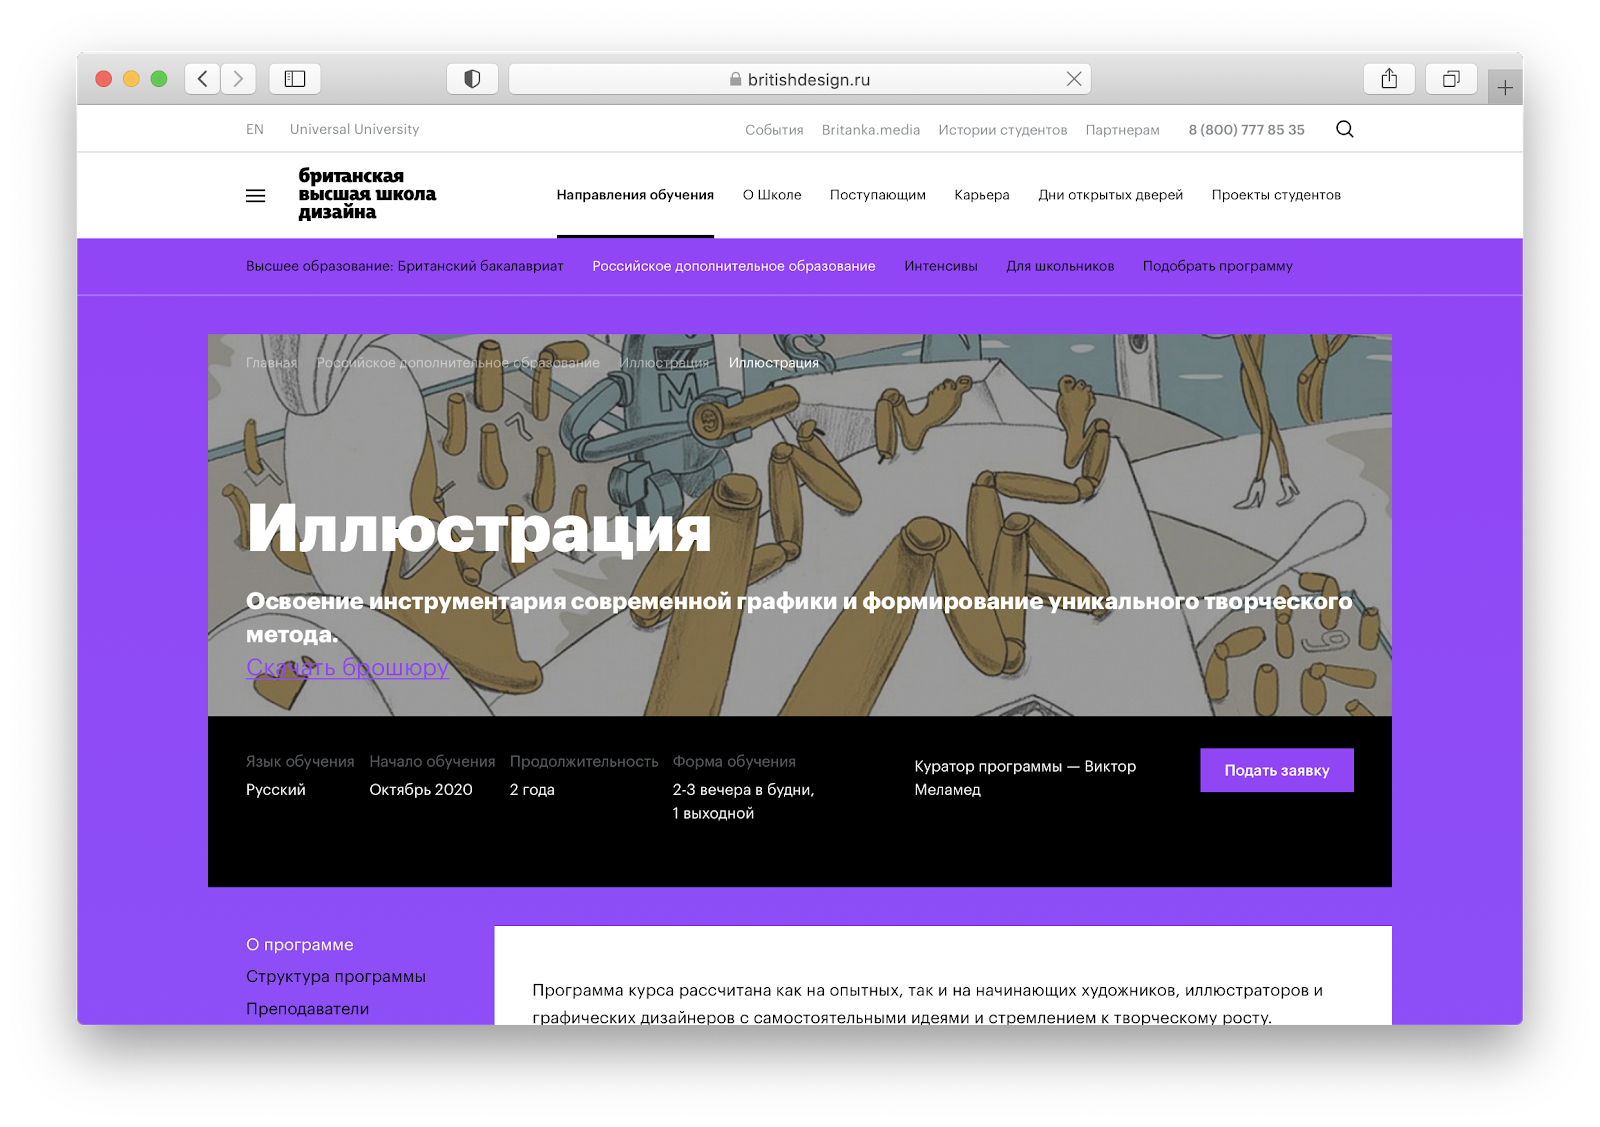
Task: Click the Safari forward arrow button
Action: [238, 79]
